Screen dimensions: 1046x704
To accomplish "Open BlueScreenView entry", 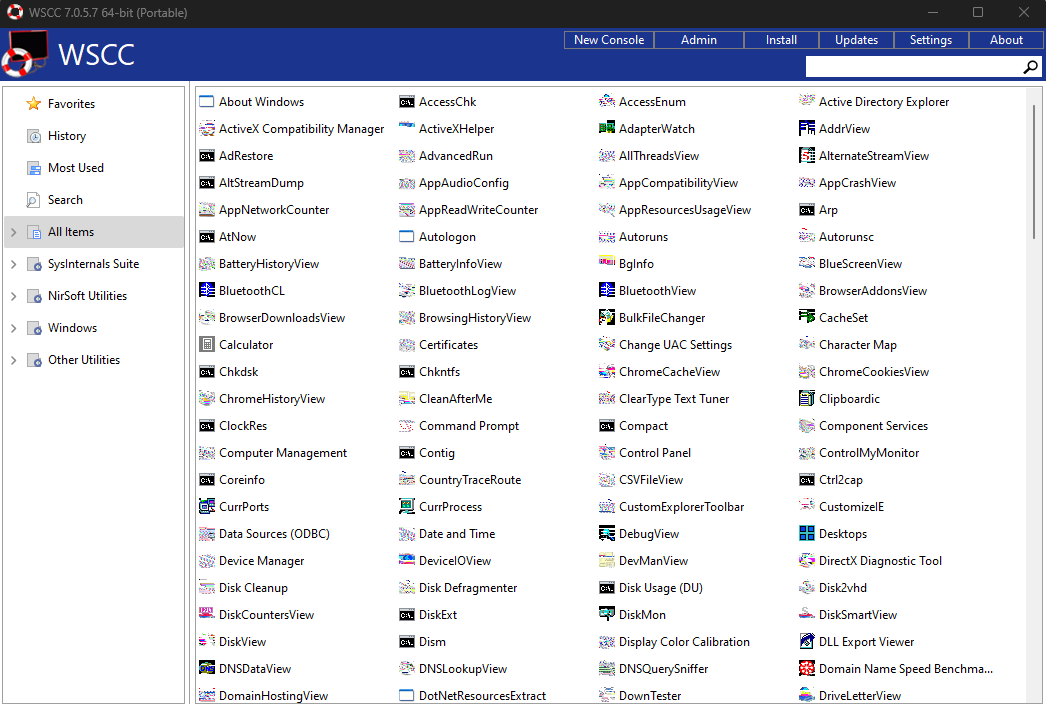I will coord(860,264).
